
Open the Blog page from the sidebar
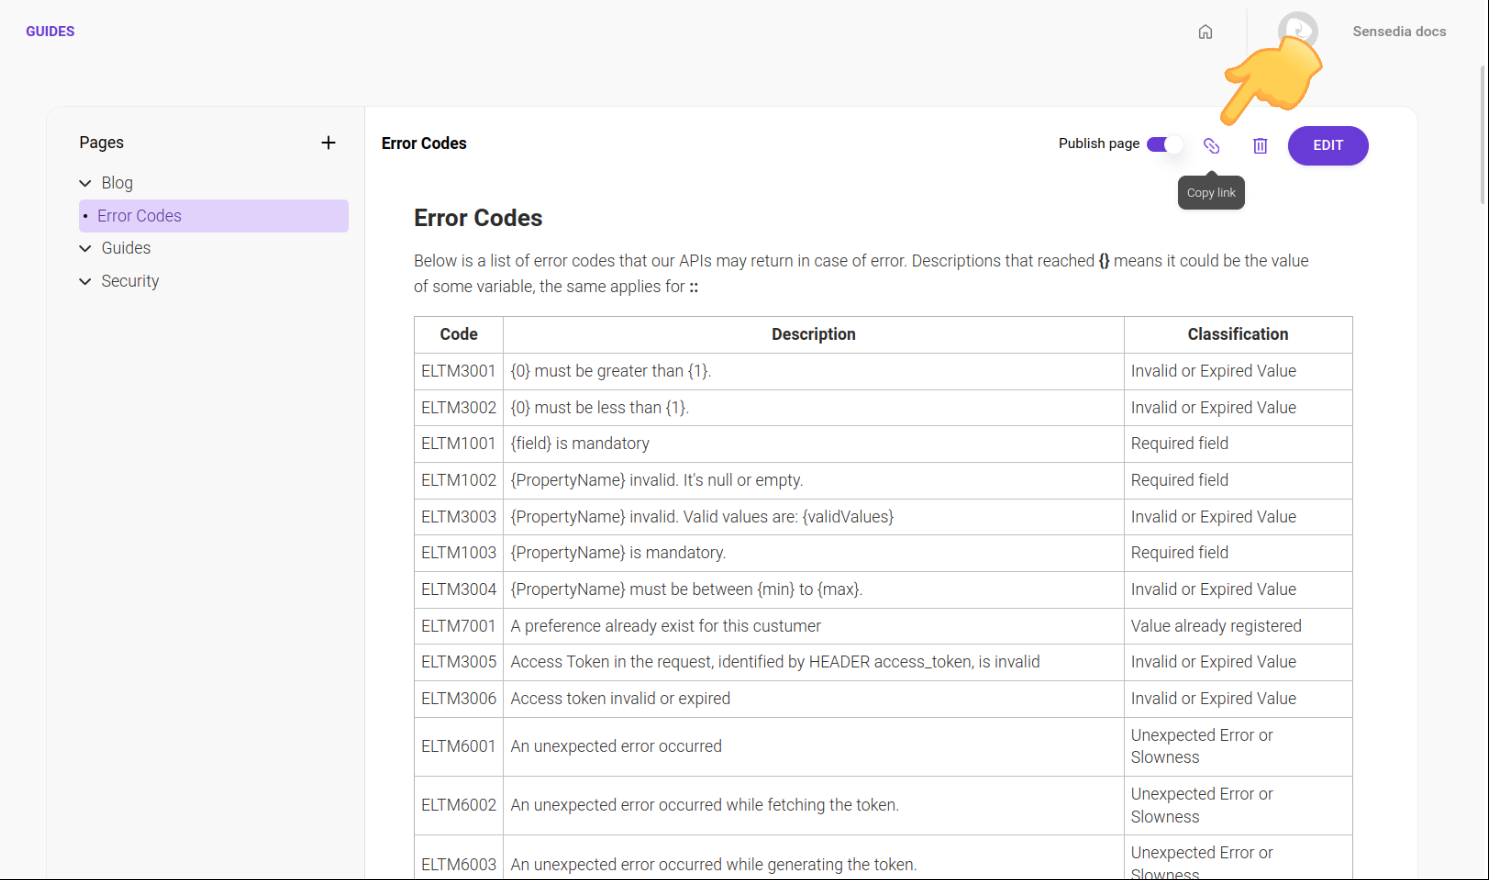coord(117,183)
